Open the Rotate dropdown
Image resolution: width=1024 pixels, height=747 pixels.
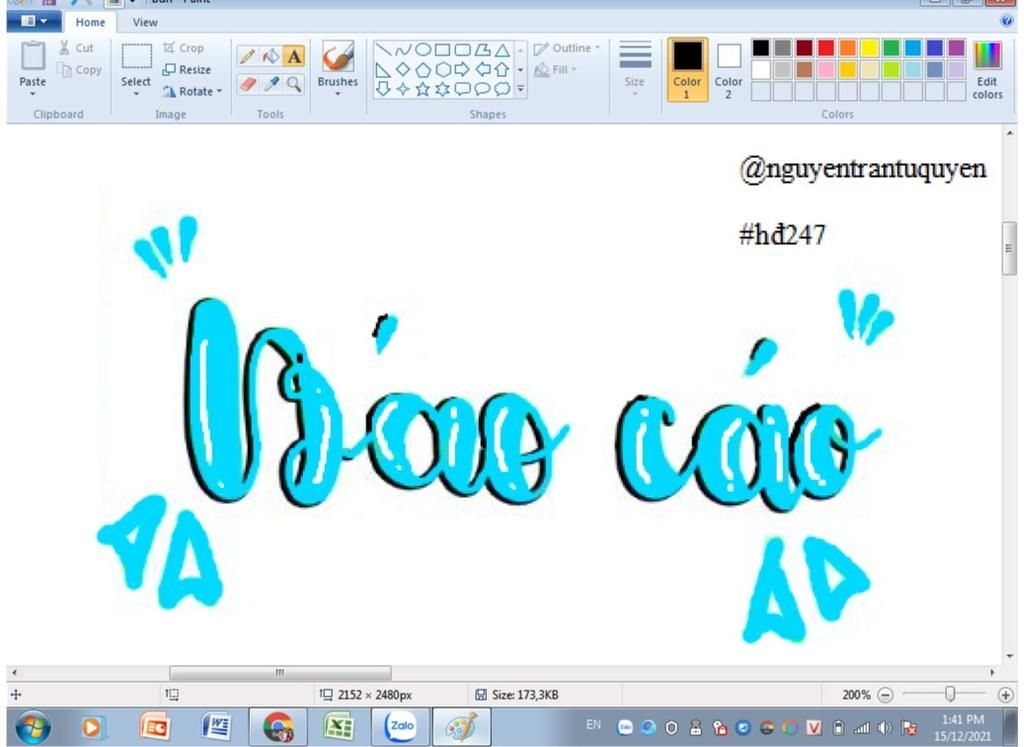point(193,91)
